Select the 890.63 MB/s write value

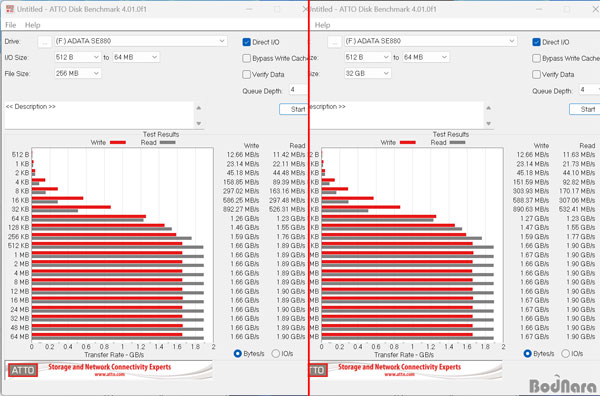point(531,209)
